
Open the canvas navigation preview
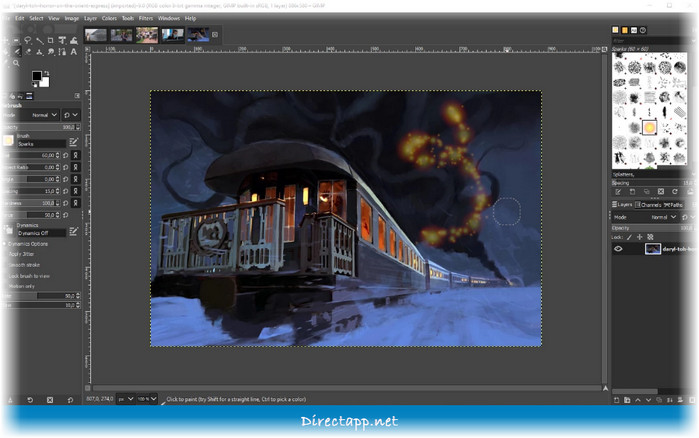pyautogui.click(x=605, y=389)
